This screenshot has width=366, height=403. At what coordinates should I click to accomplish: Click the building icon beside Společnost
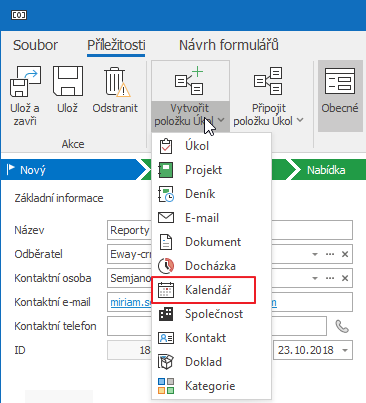(x=166, y=314)
